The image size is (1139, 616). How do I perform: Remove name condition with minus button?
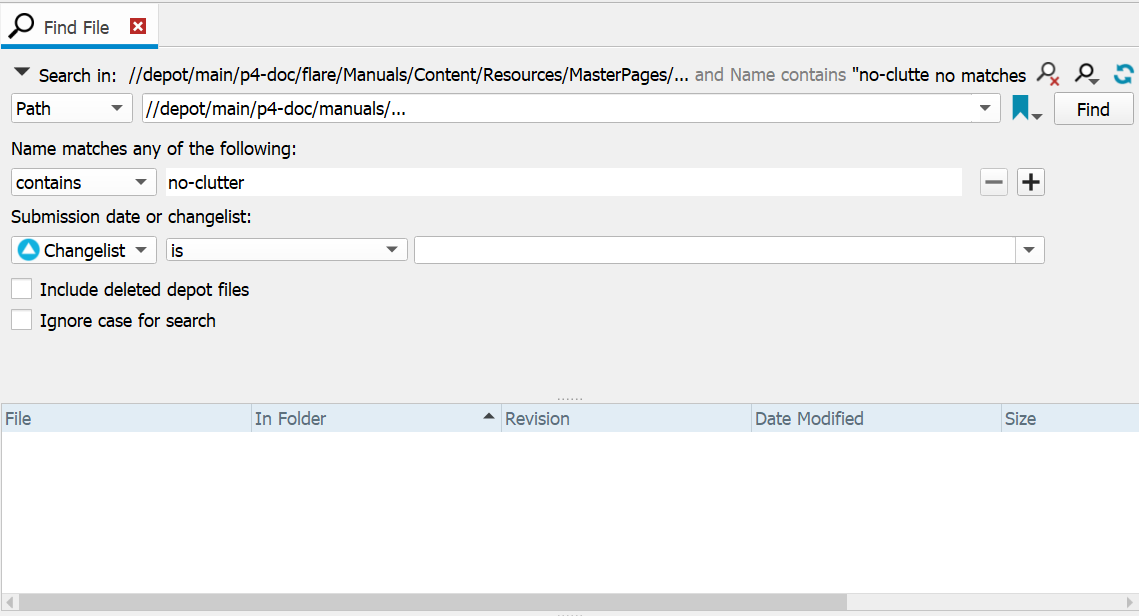(993, 182)
